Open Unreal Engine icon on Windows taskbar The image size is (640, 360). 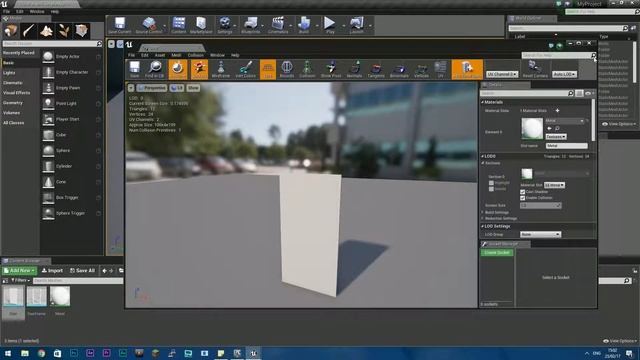point(253,353)
